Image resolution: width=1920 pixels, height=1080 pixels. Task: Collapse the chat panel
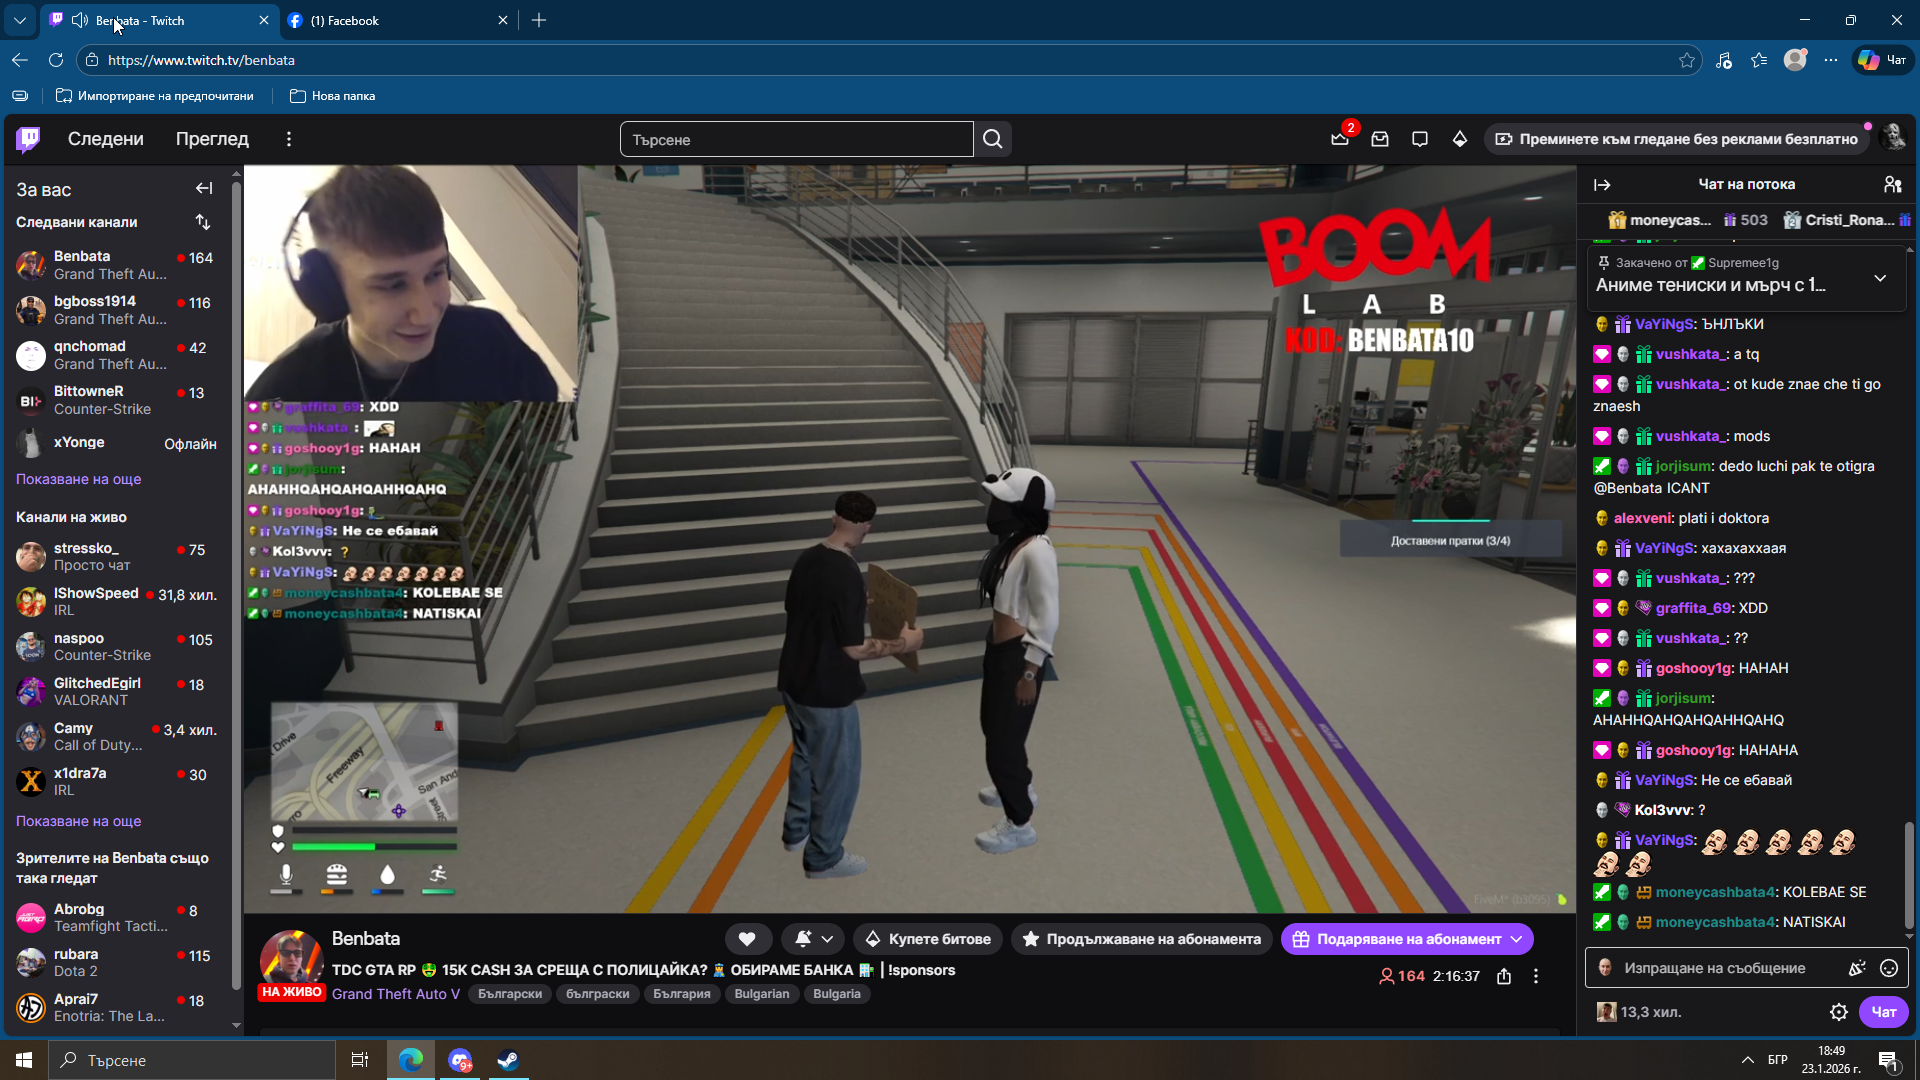tap(1602, 184)
